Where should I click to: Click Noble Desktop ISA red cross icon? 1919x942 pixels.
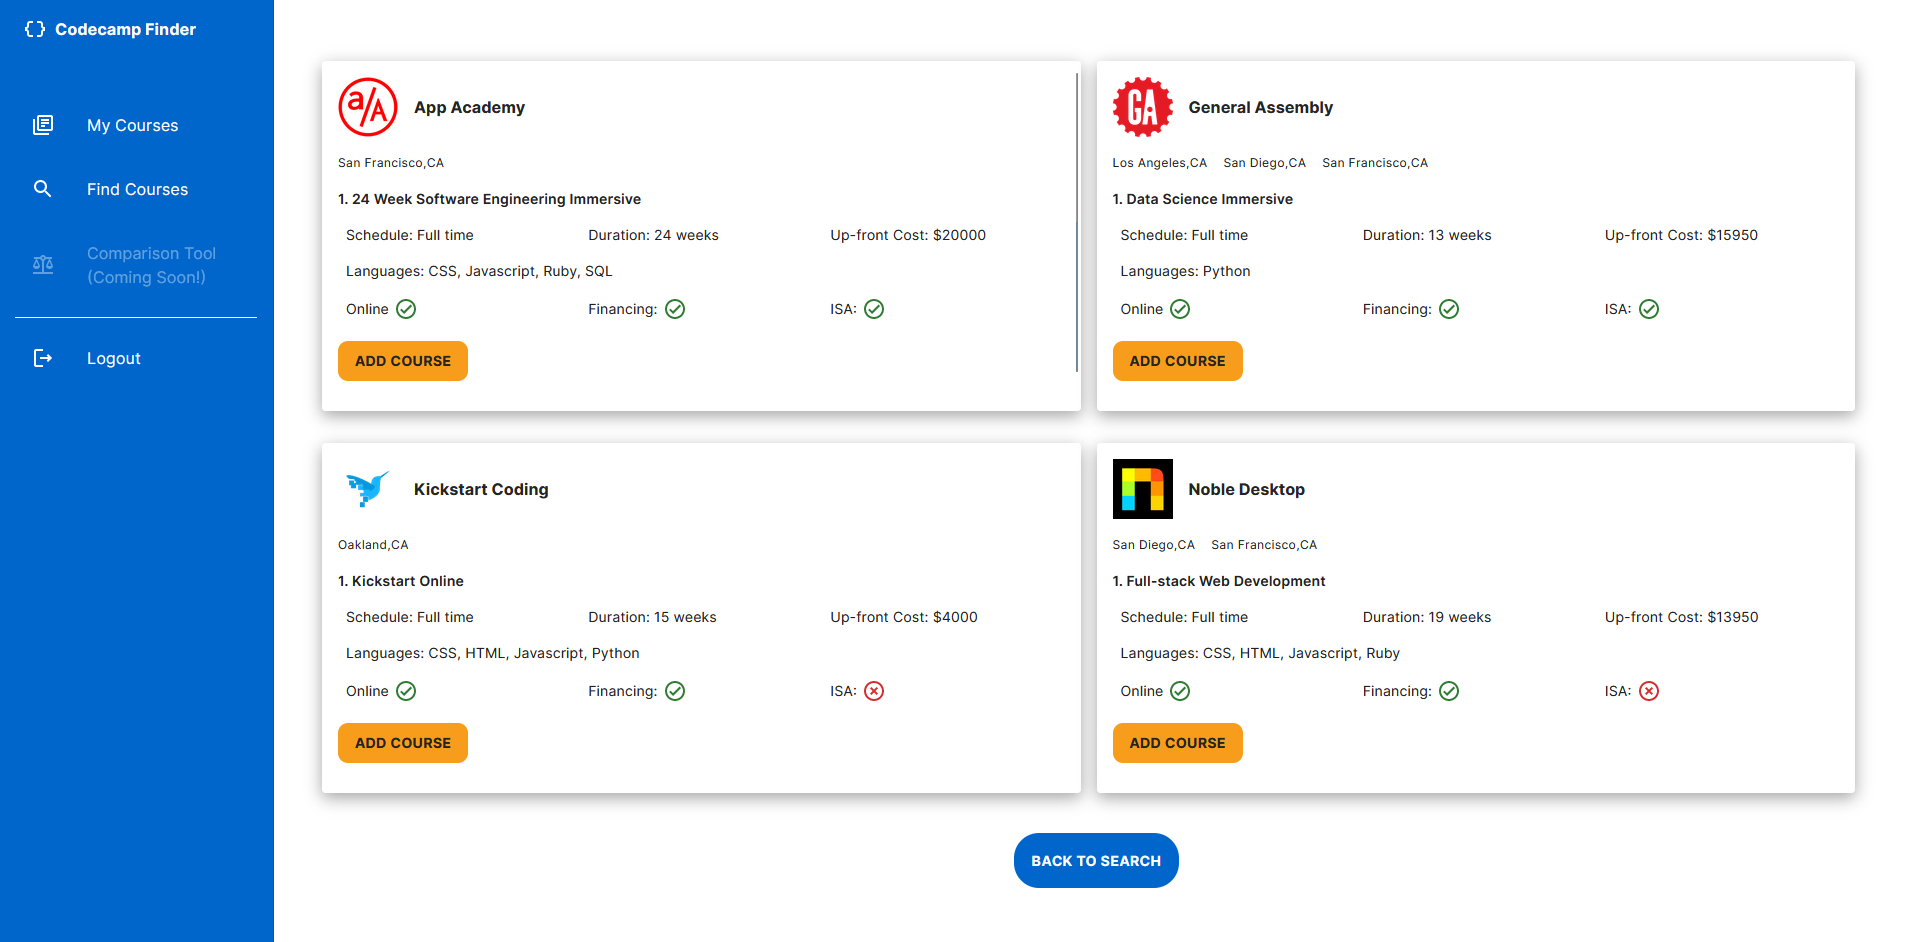pos(1649,691)
